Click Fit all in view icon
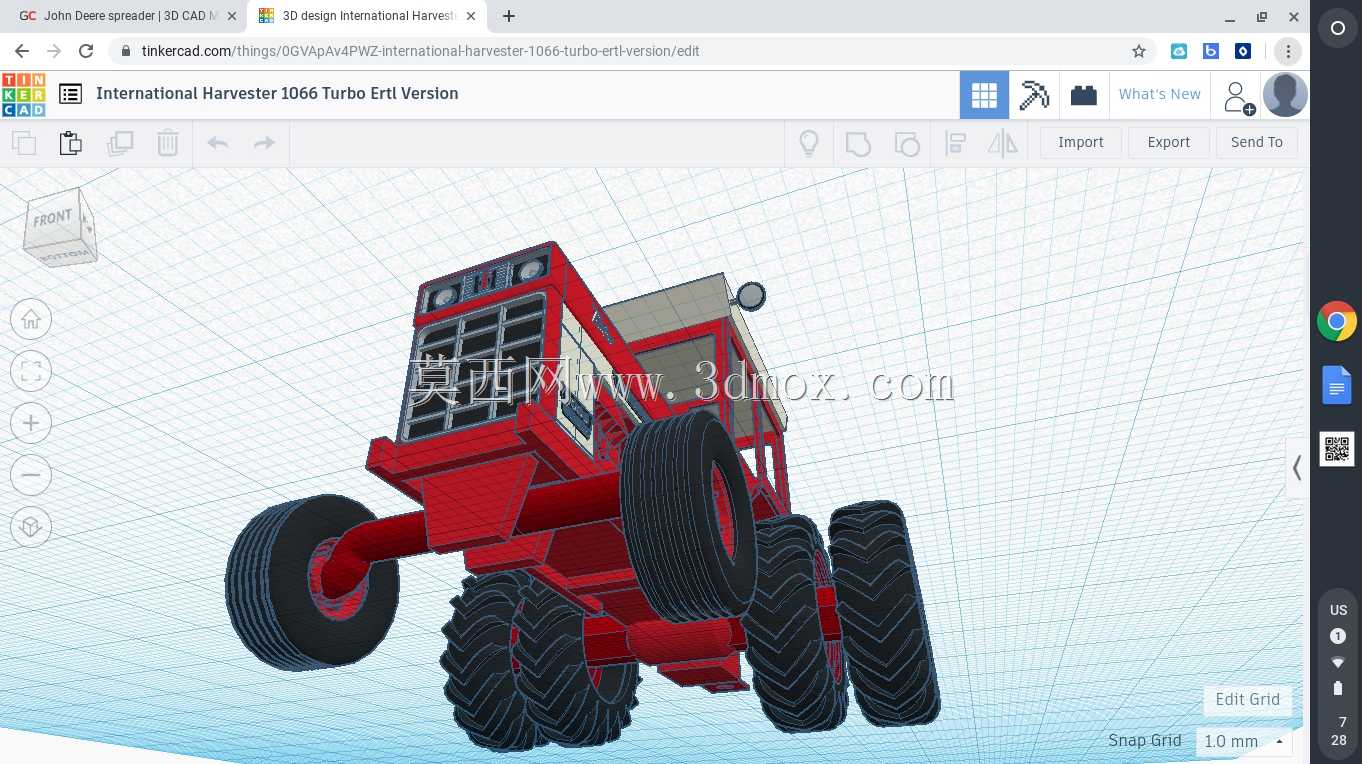Screen dimensions: 1362x764 point(31,372)
